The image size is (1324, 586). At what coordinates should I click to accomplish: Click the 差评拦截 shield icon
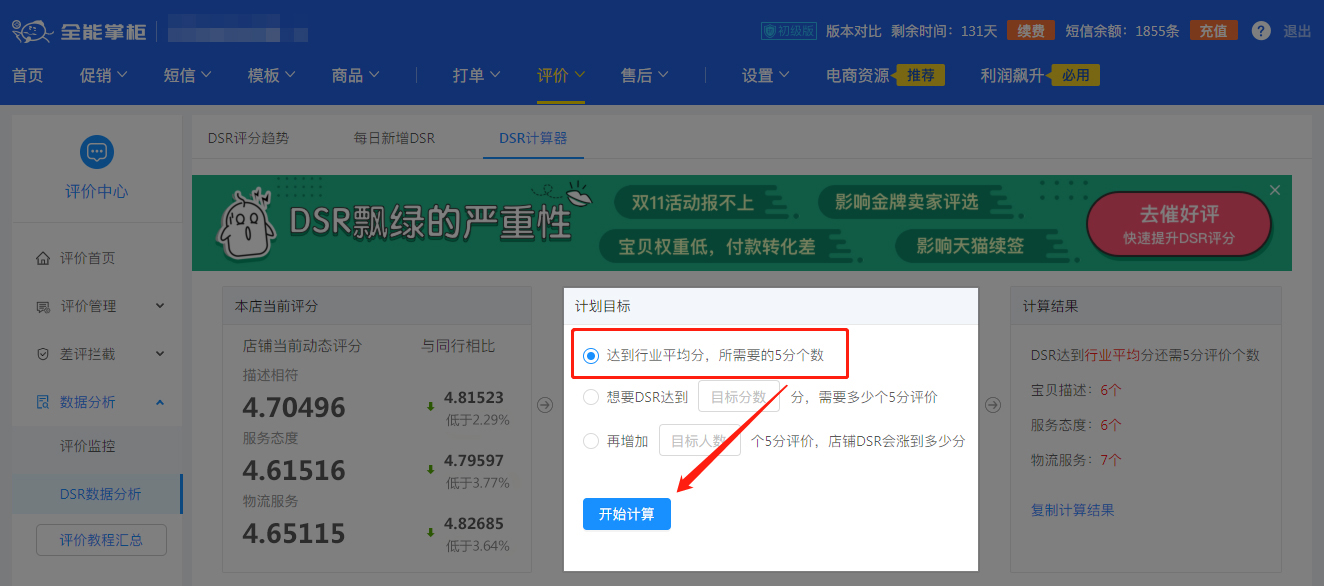(x=42, y=354)
